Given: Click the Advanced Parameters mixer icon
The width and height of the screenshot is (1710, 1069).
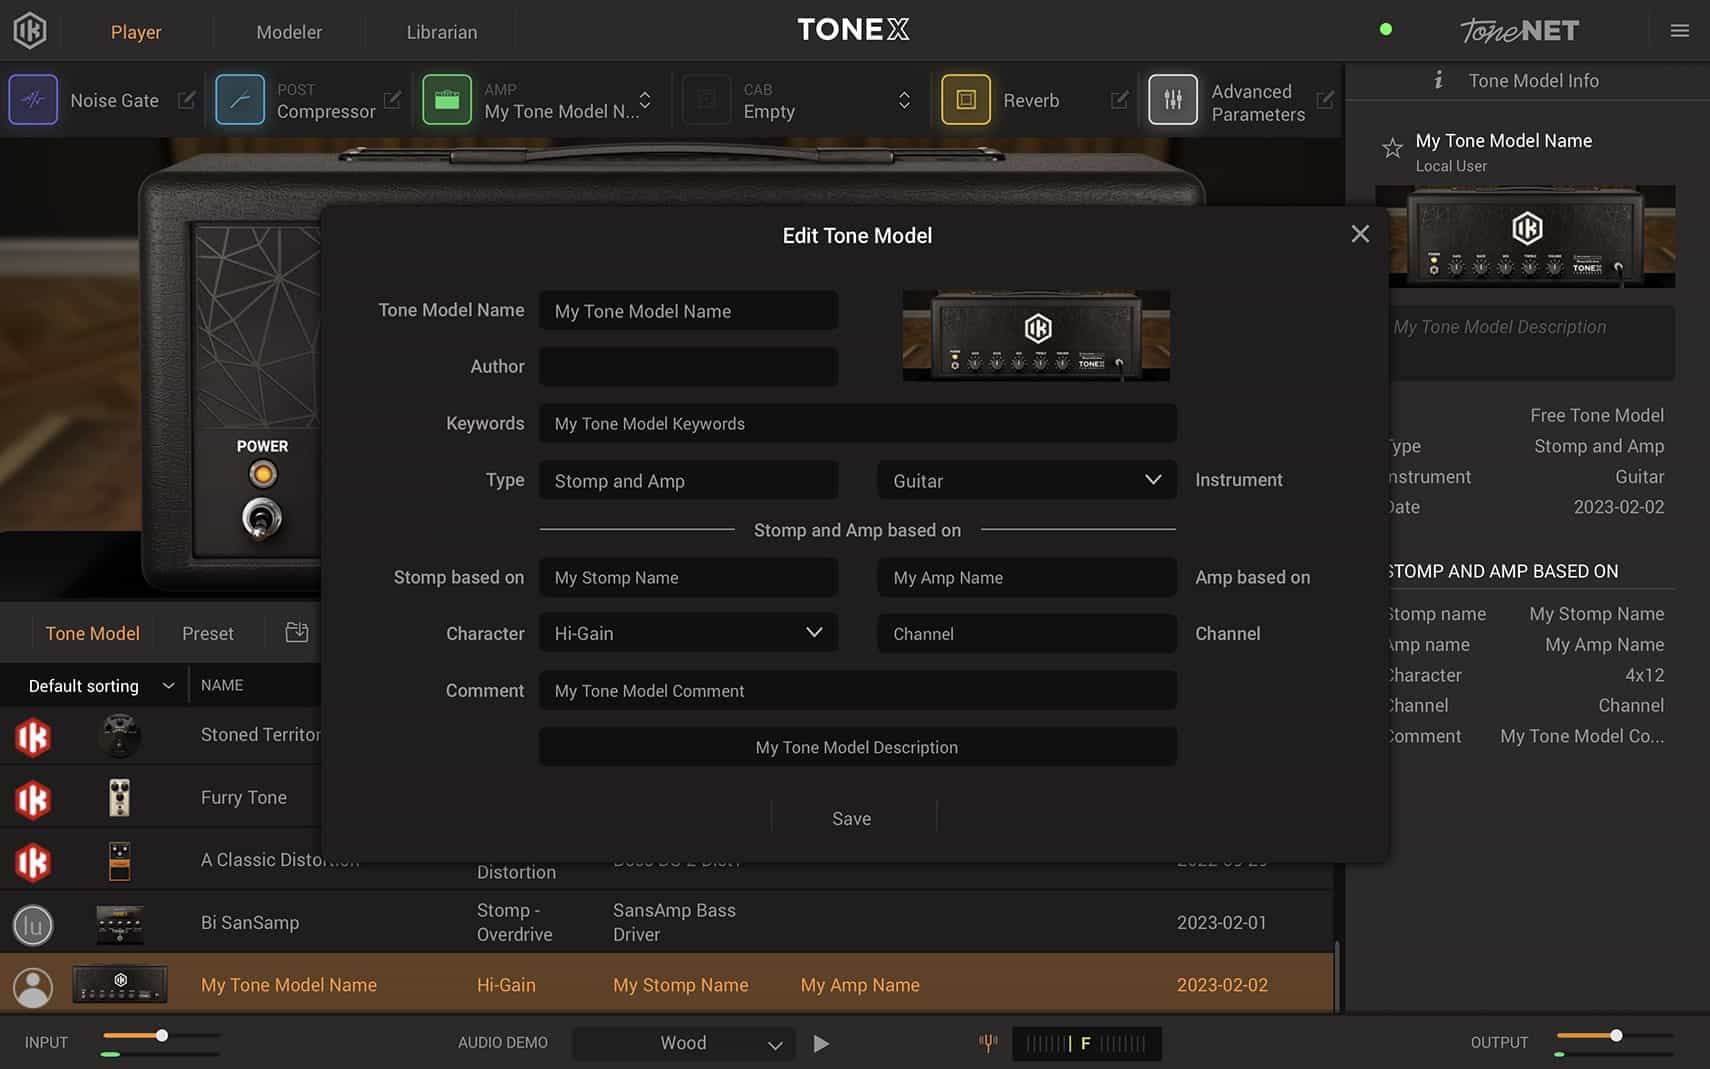Looking at the screenshot, I should 1173,100.
